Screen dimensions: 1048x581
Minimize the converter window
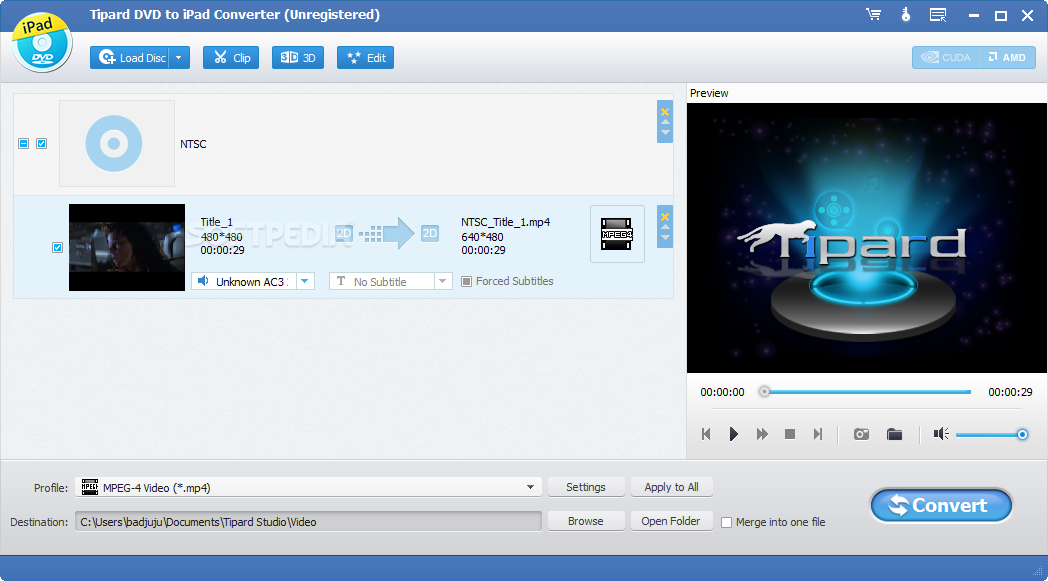[x=974, y=15]
